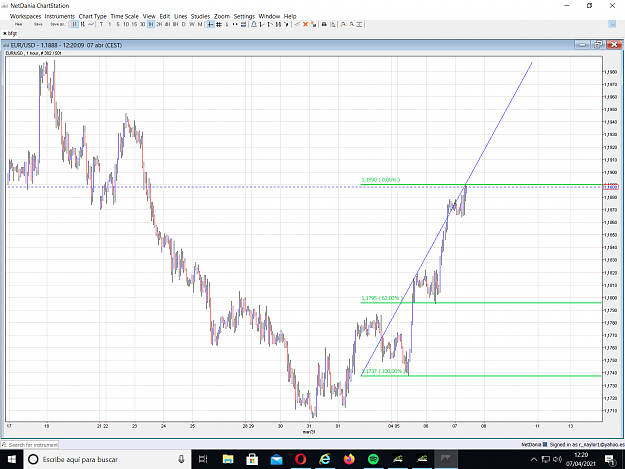The image size is (625, 469).
Task: Restore the EUR/USD chart inner window
Action: tap(598, 45)
